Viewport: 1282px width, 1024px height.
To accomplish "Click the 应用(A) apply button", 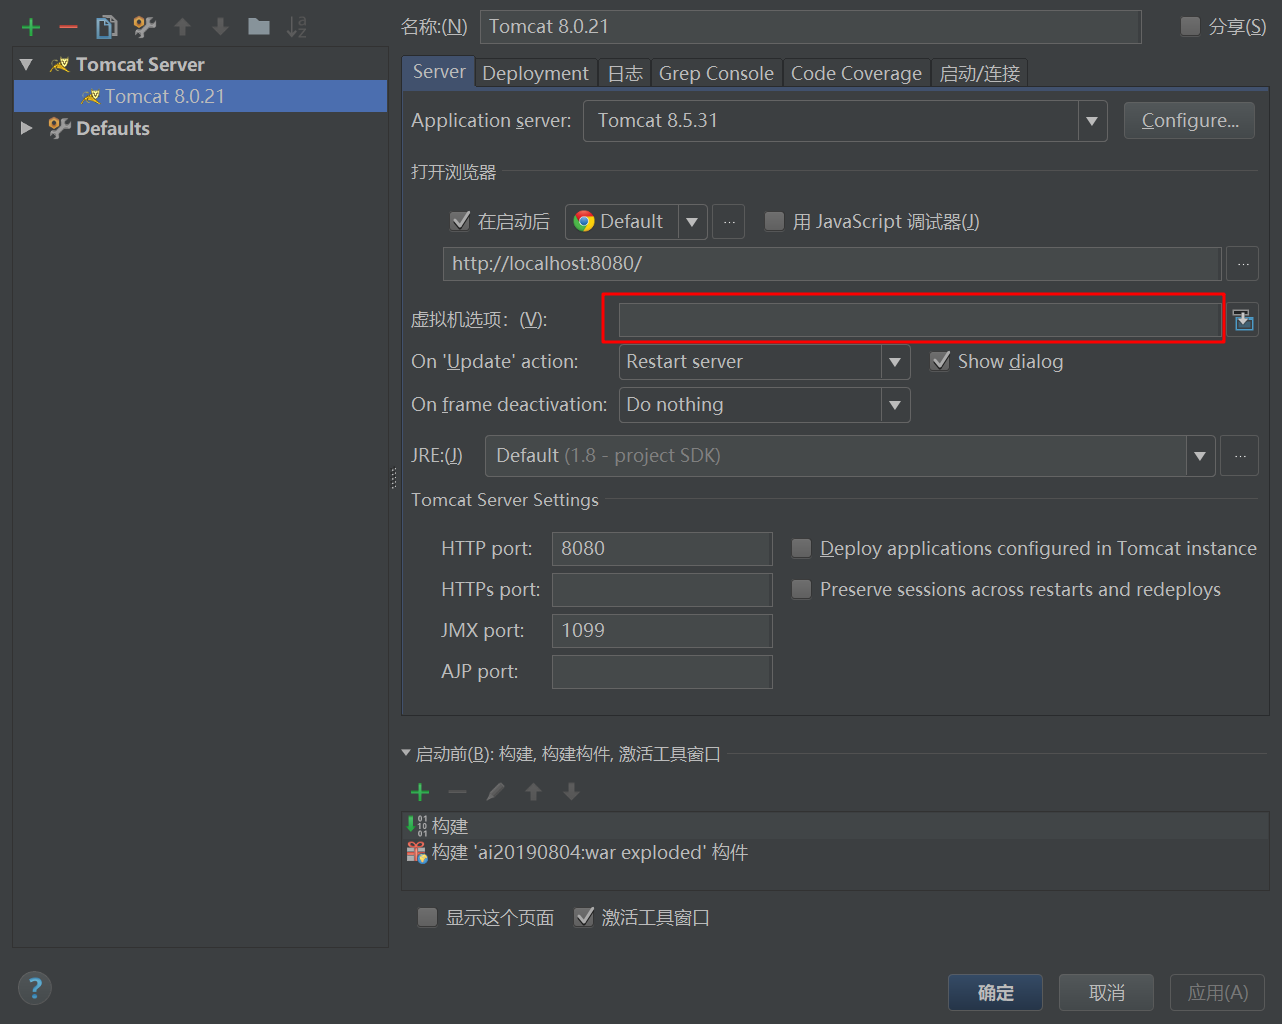I will pos(1217,993).
